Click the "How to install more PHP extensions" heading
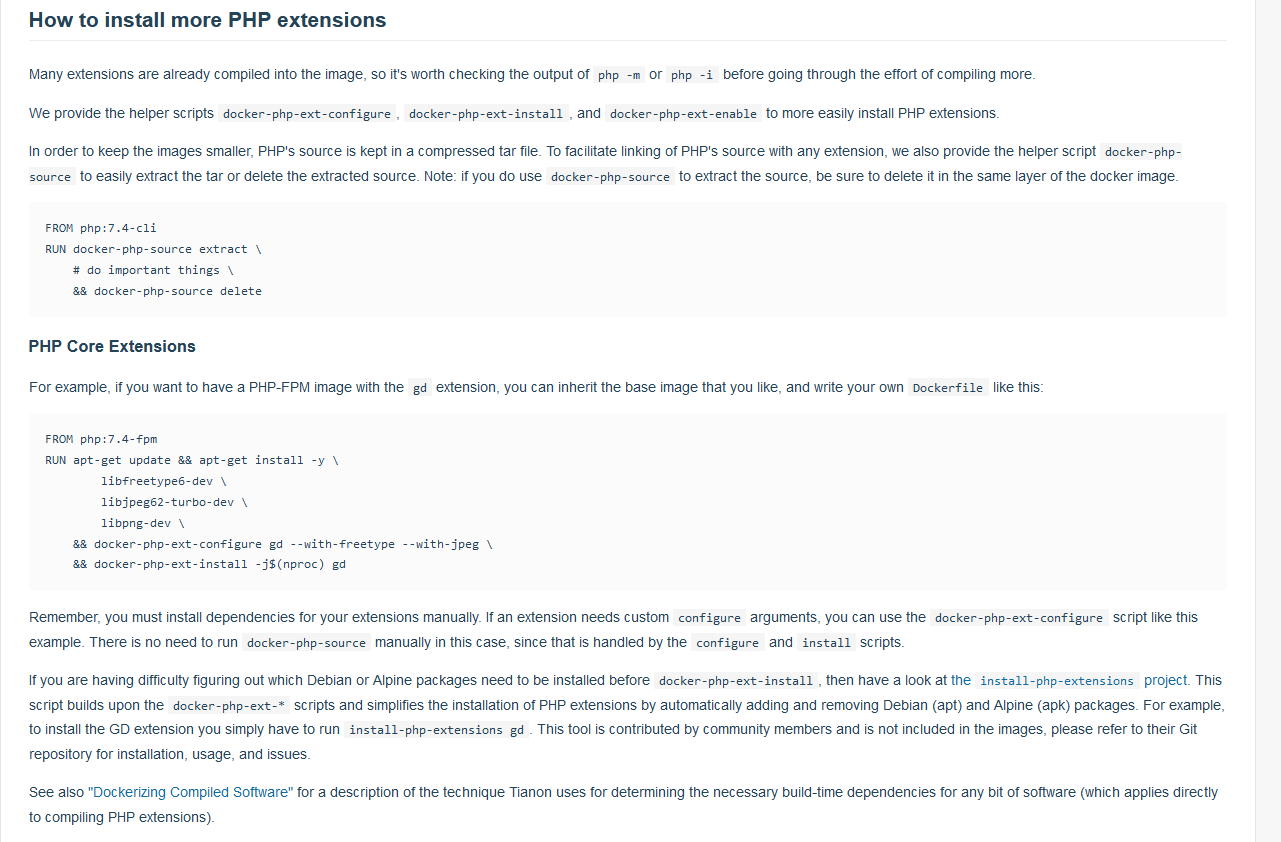The width and height of the screenshot is (1281, 842). pos(207,20)
